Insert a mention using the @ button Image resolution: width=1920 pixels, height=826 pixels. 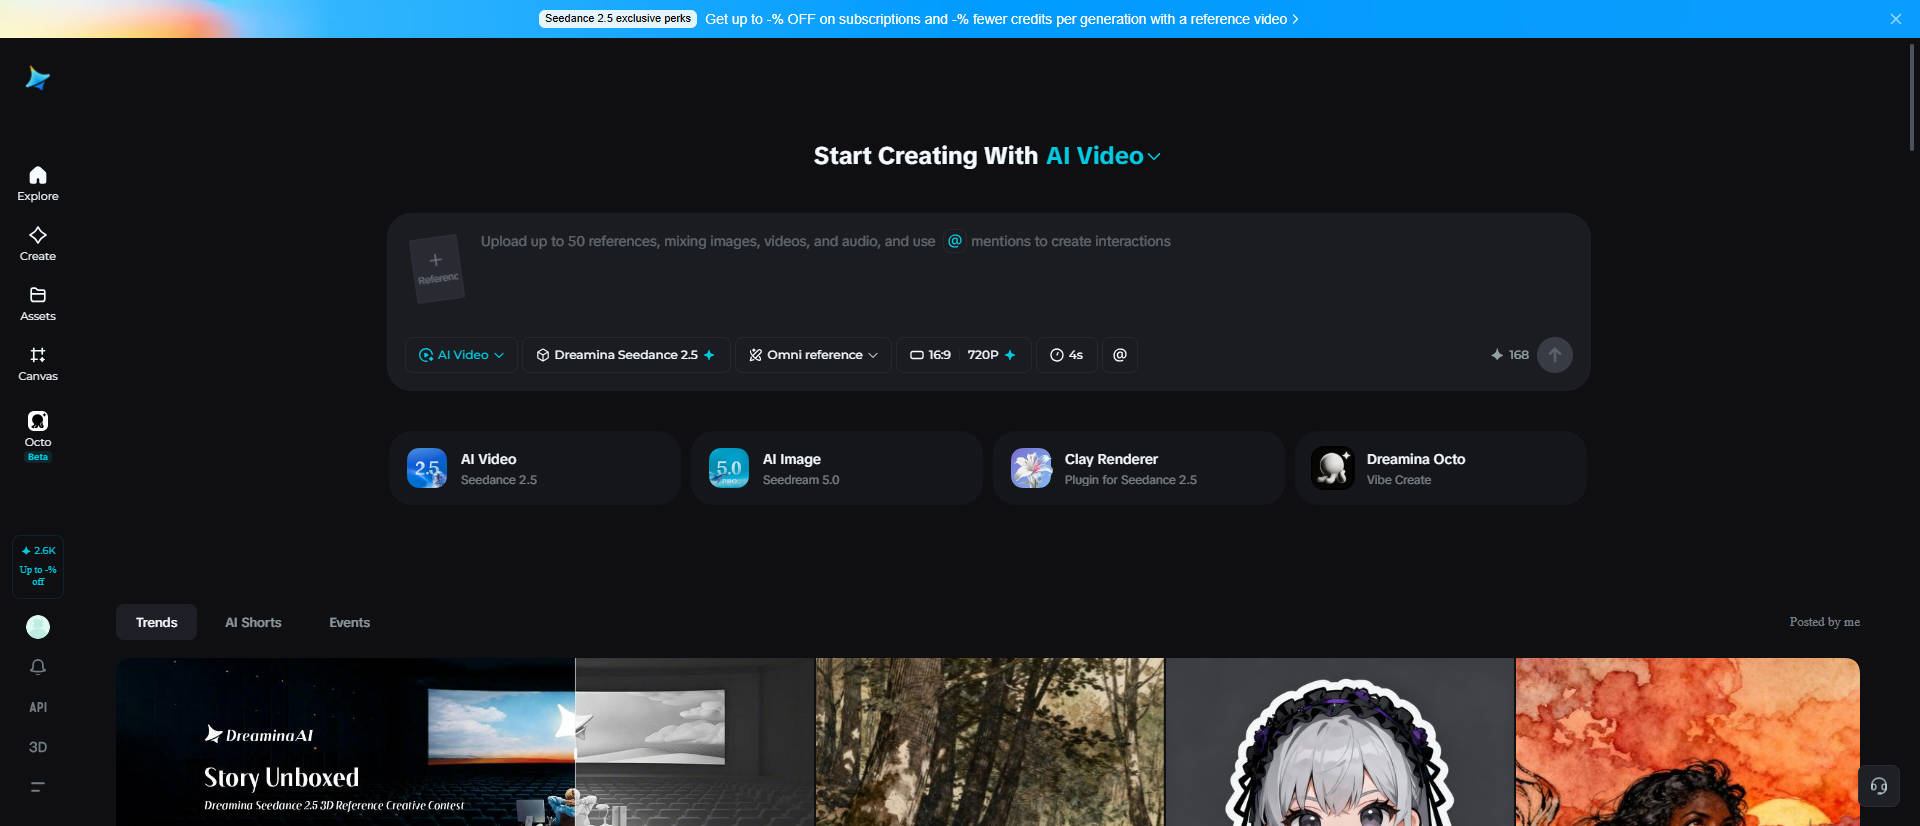click(1120, 355)
